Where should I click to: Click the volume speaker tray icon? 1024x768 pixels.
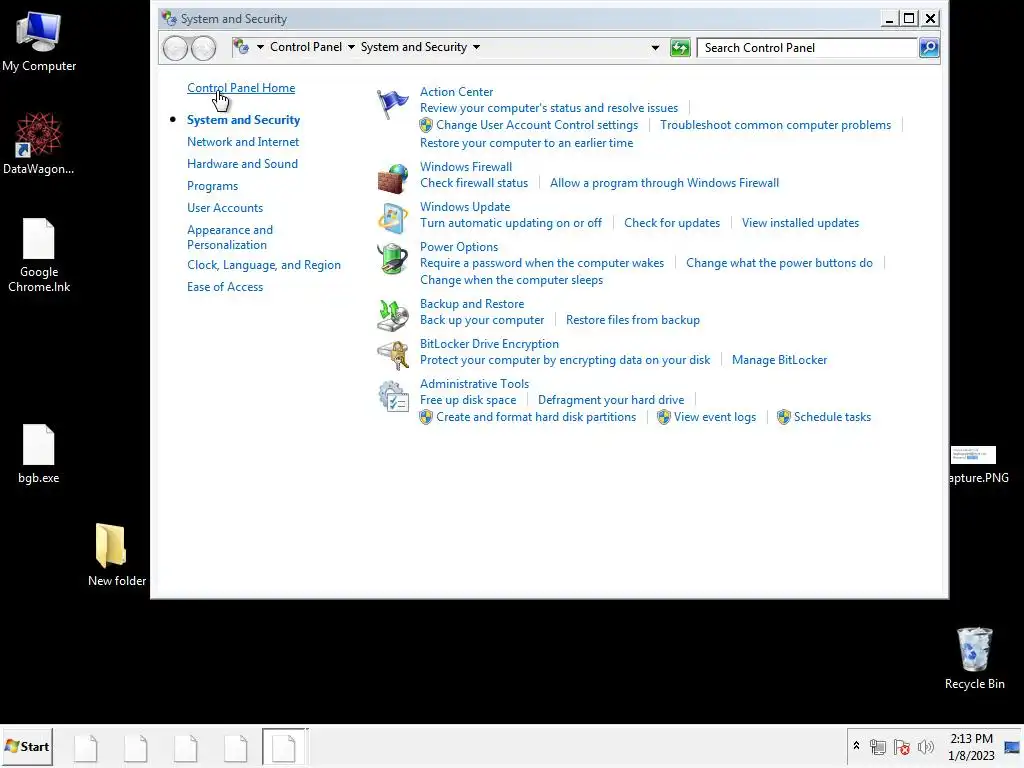click(x=925, y=746)
